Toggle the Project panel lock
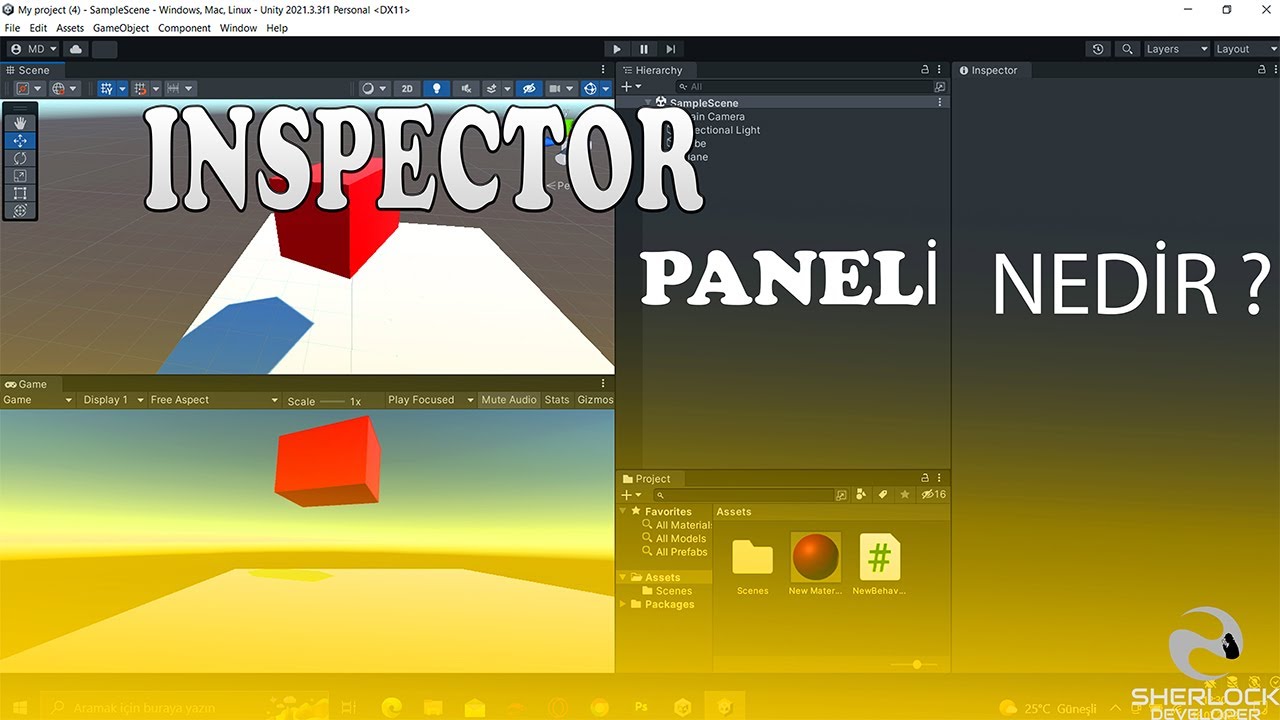 [x=925, y=478]
